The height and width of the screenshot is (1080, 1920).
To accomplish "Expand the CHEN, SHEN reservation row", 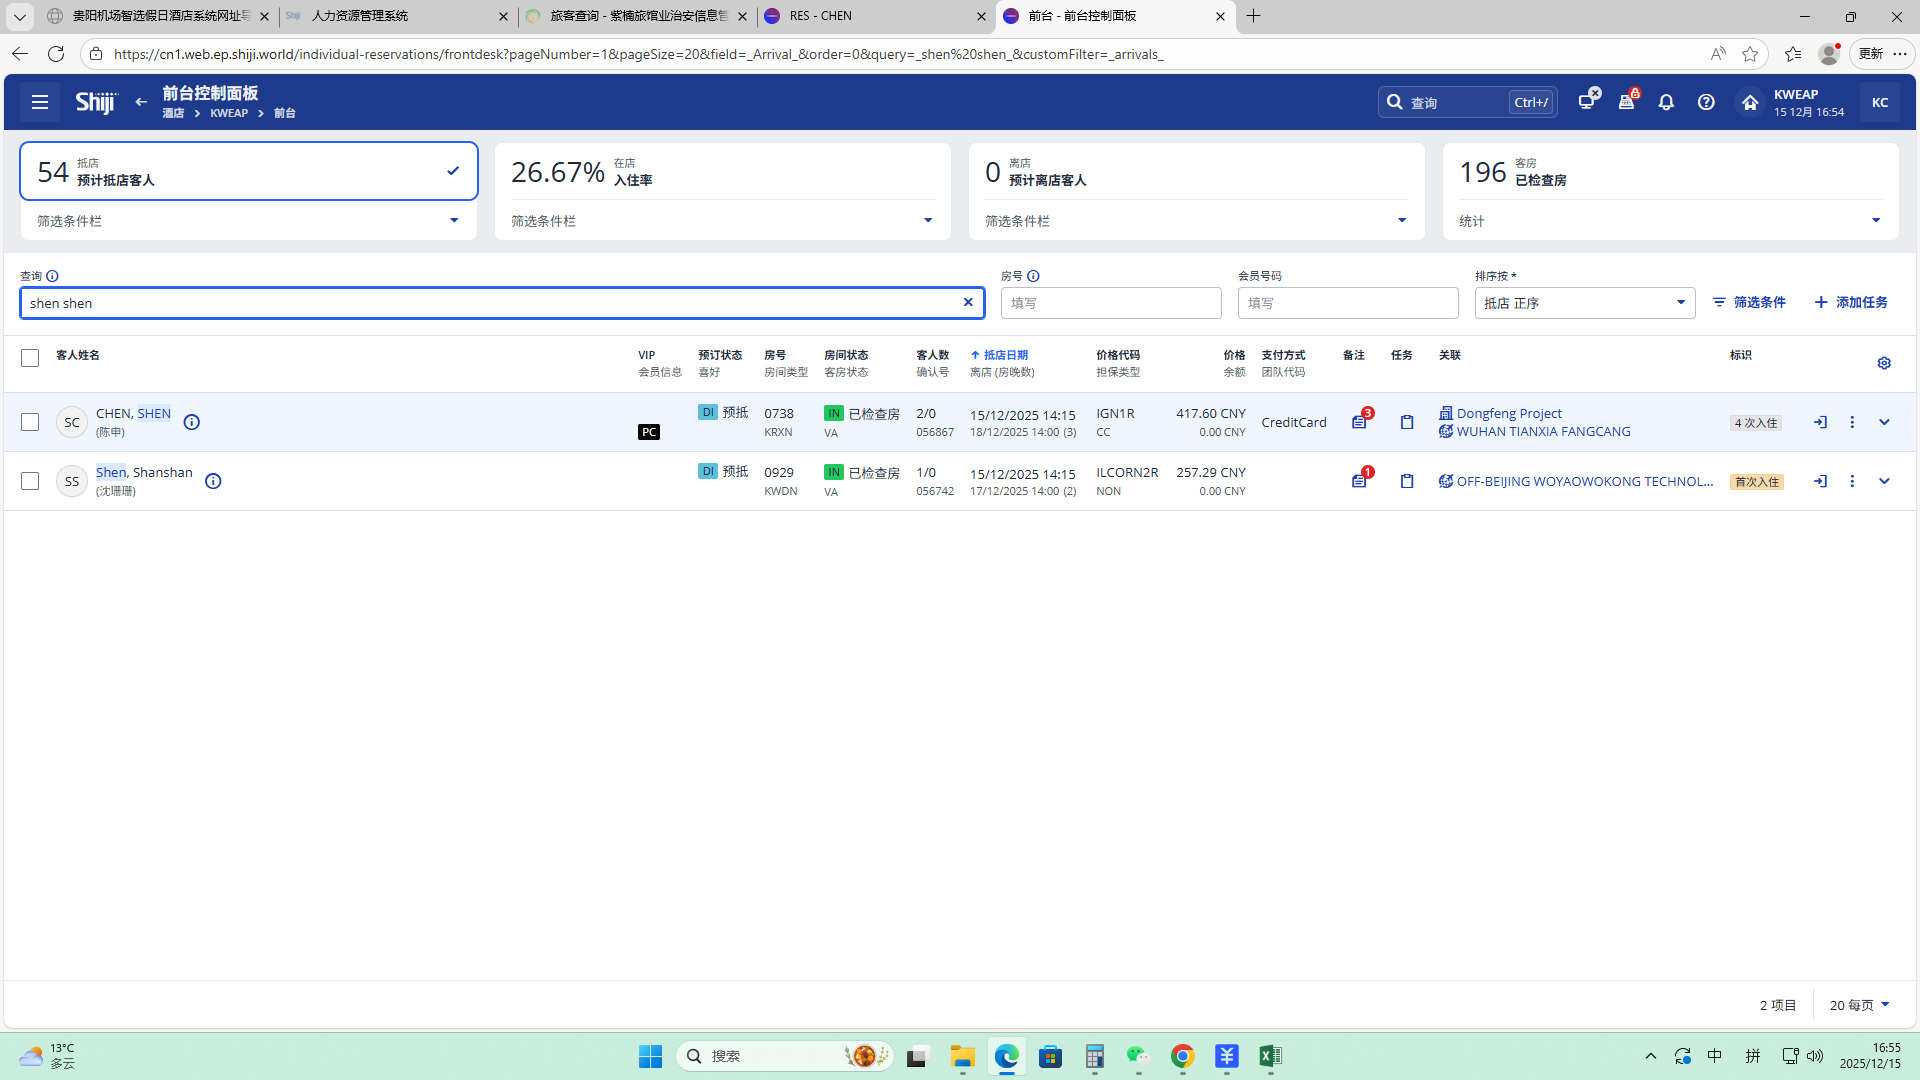I will pyautogui.click(x=1884, y=422).
